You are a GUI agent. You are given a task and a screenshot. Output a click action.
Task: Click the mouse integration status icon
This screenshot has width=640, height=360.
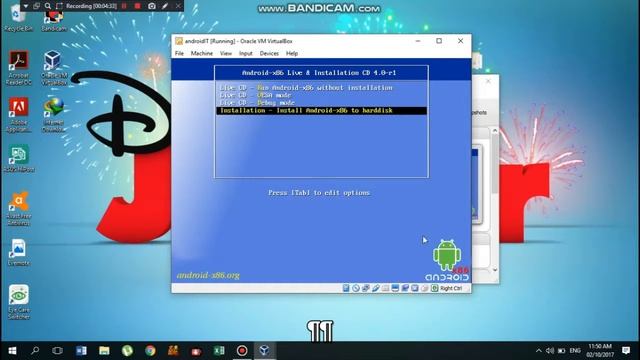point(424,288)
